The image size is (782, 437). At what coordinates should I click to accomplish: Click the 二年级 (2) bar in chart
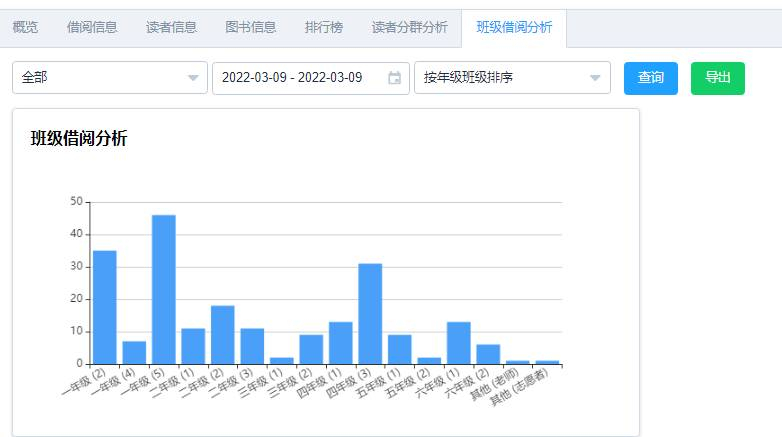coord(223,335)
